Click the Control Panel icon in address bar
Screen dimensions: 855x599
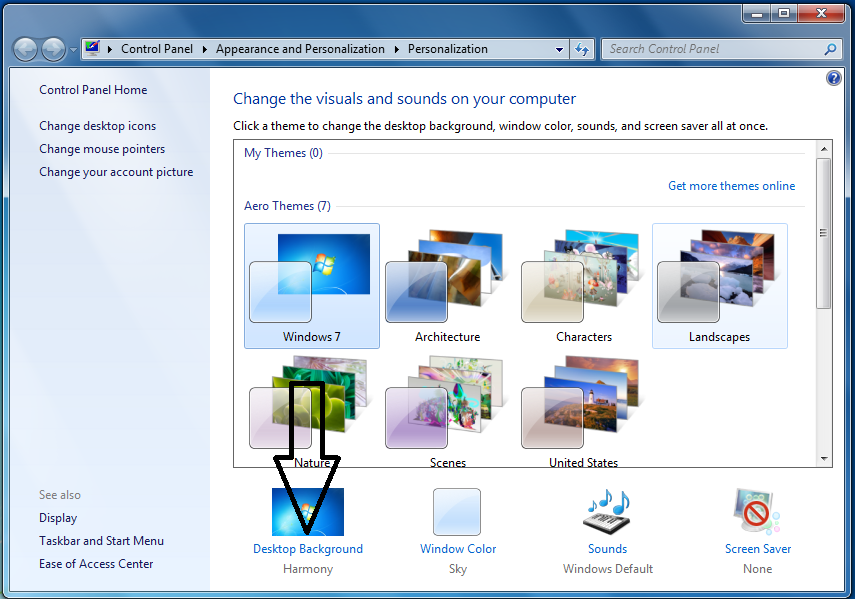point(92,49)
